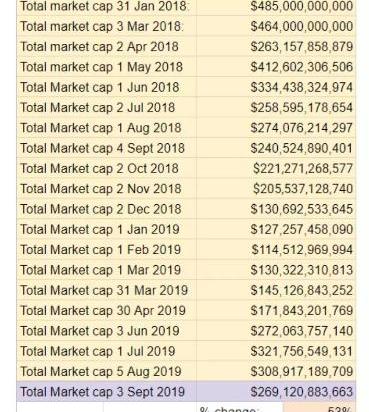Click the $130,692,533,645 value cell

click(276, 209)
